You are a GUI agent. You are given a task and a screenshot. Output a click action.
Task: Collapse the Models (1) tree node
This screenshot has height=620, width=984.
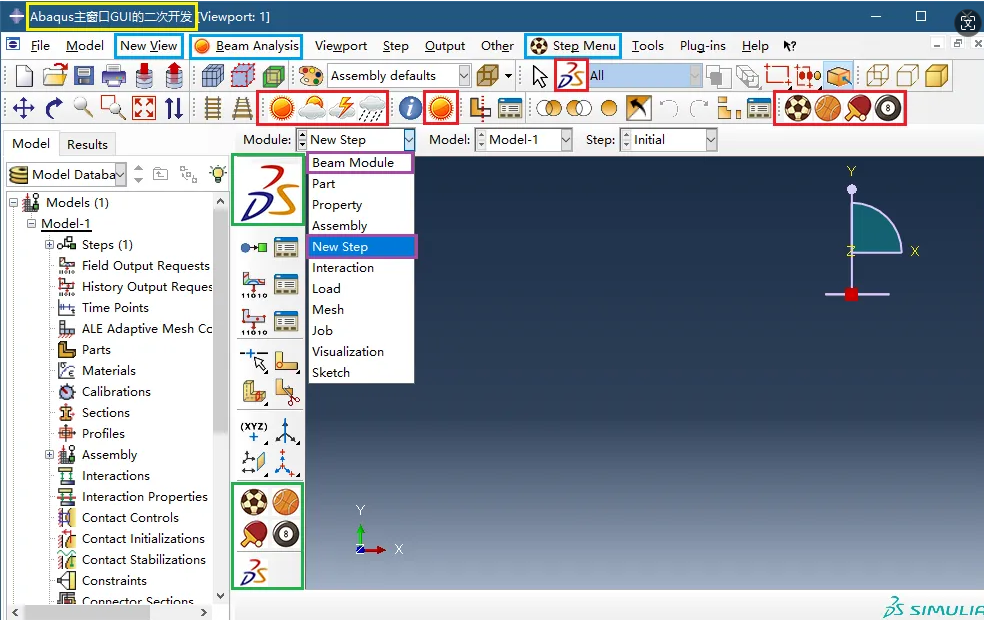13,203
